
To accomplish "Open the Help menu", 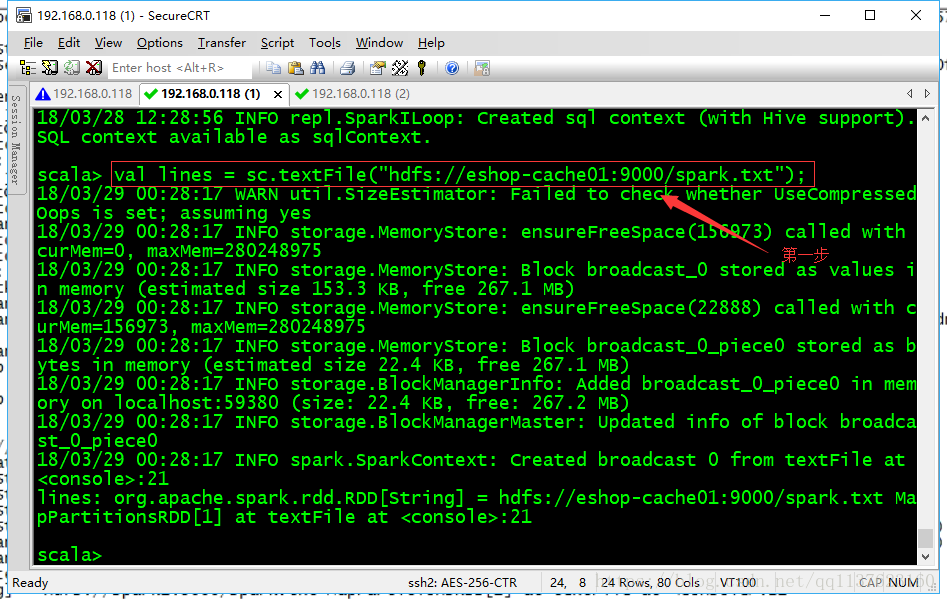I will pyautogui.click(x=431, y=43).
